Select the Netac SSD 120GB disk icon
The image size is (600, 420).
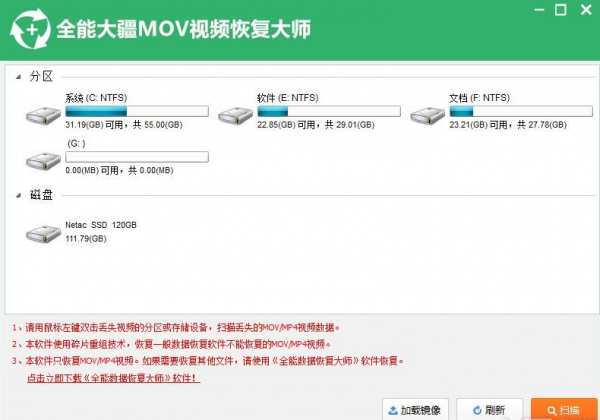[x=43, y=233]
